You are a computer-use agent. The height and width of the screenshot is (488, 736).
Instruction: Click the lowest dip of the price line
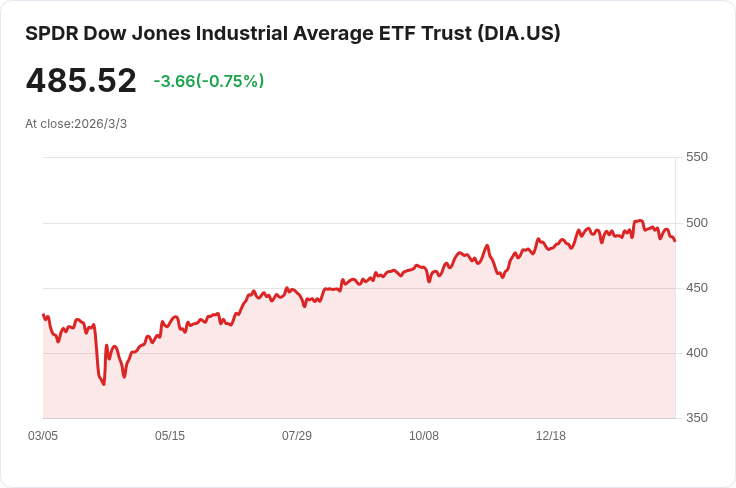pyautogui.click(x=104, y=384)
